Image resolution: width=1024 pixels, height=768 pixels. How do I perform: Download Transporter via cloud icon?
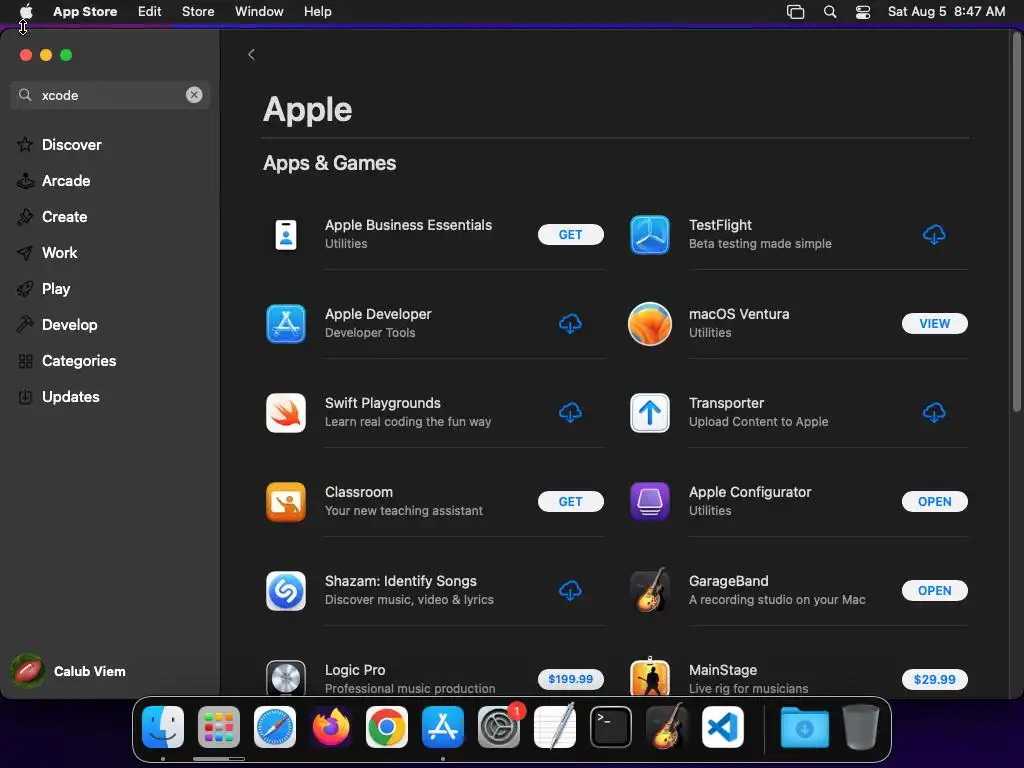click(935, 413)
